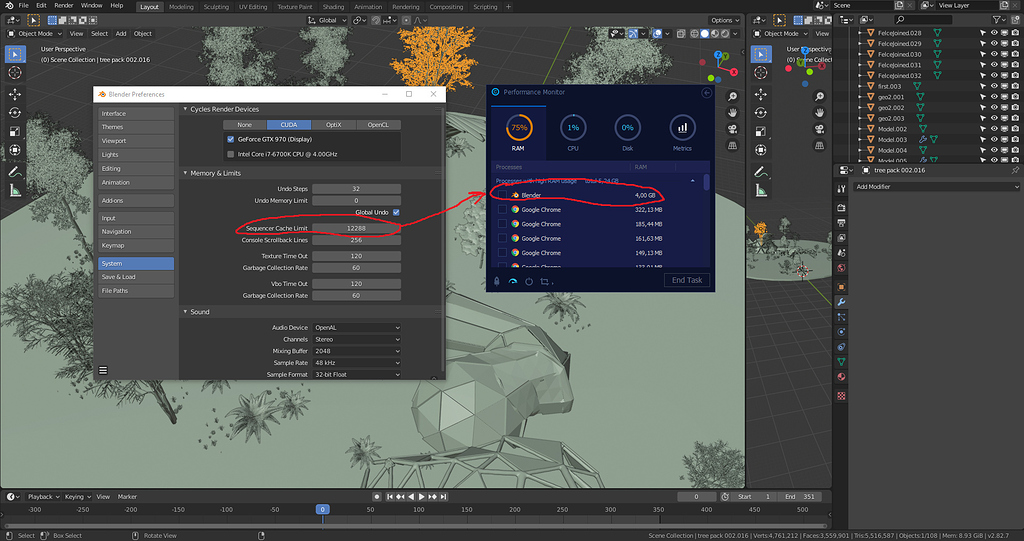Collapse the Memory & Limits section

pyautogui.click(x=185, y=173)
